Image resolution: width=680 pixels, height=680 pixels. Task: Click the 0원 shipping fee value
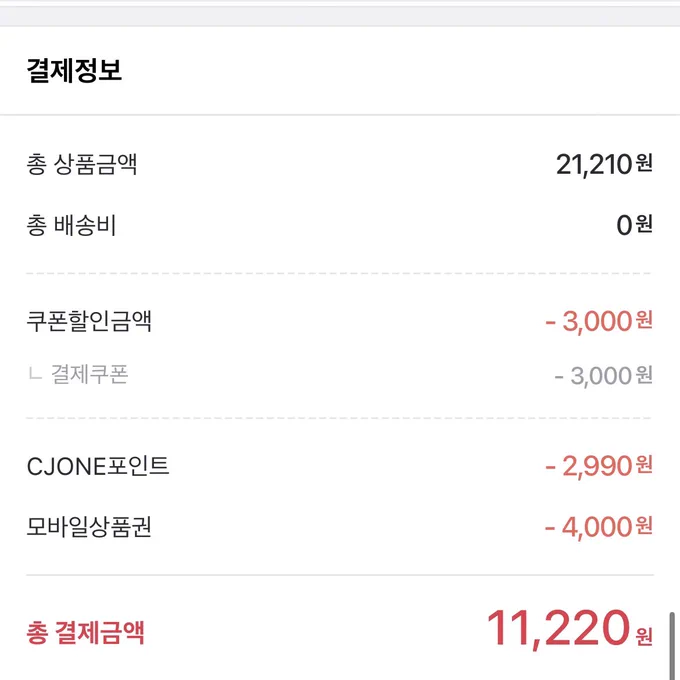tap(634, 225)
